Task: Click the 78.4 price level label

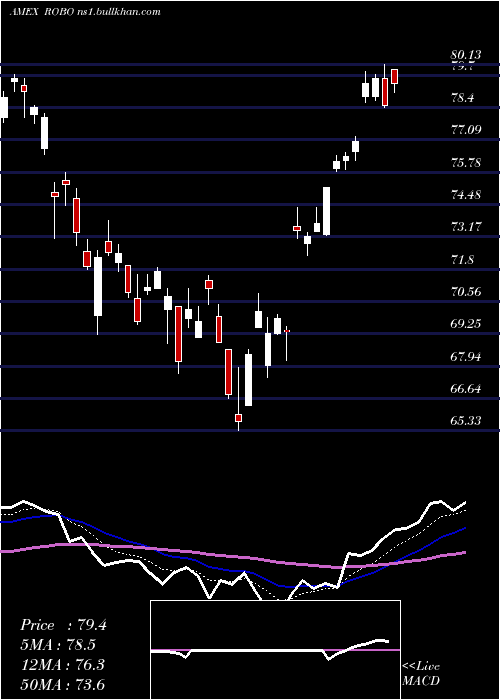Action: [x=462, y=98]
